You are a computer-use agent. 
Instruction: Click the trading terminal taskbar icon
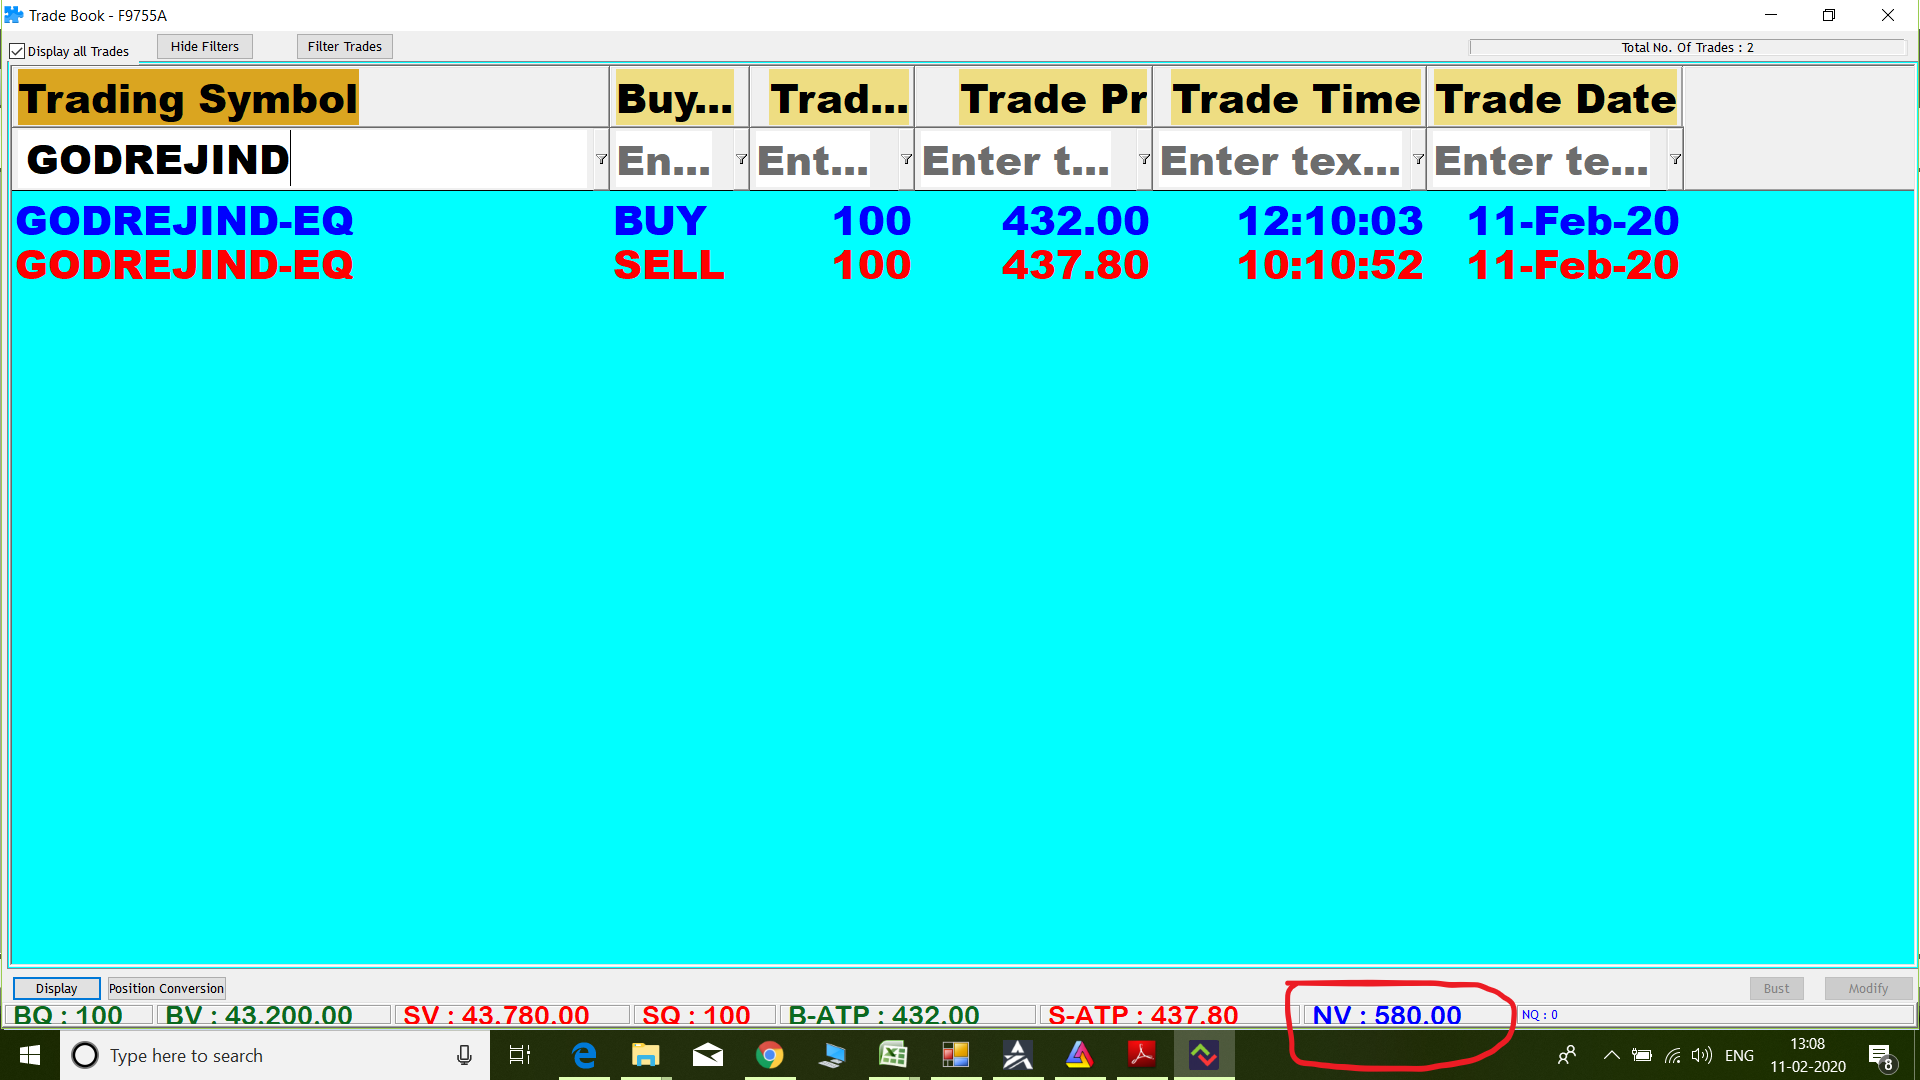tap(1203, 1055)
